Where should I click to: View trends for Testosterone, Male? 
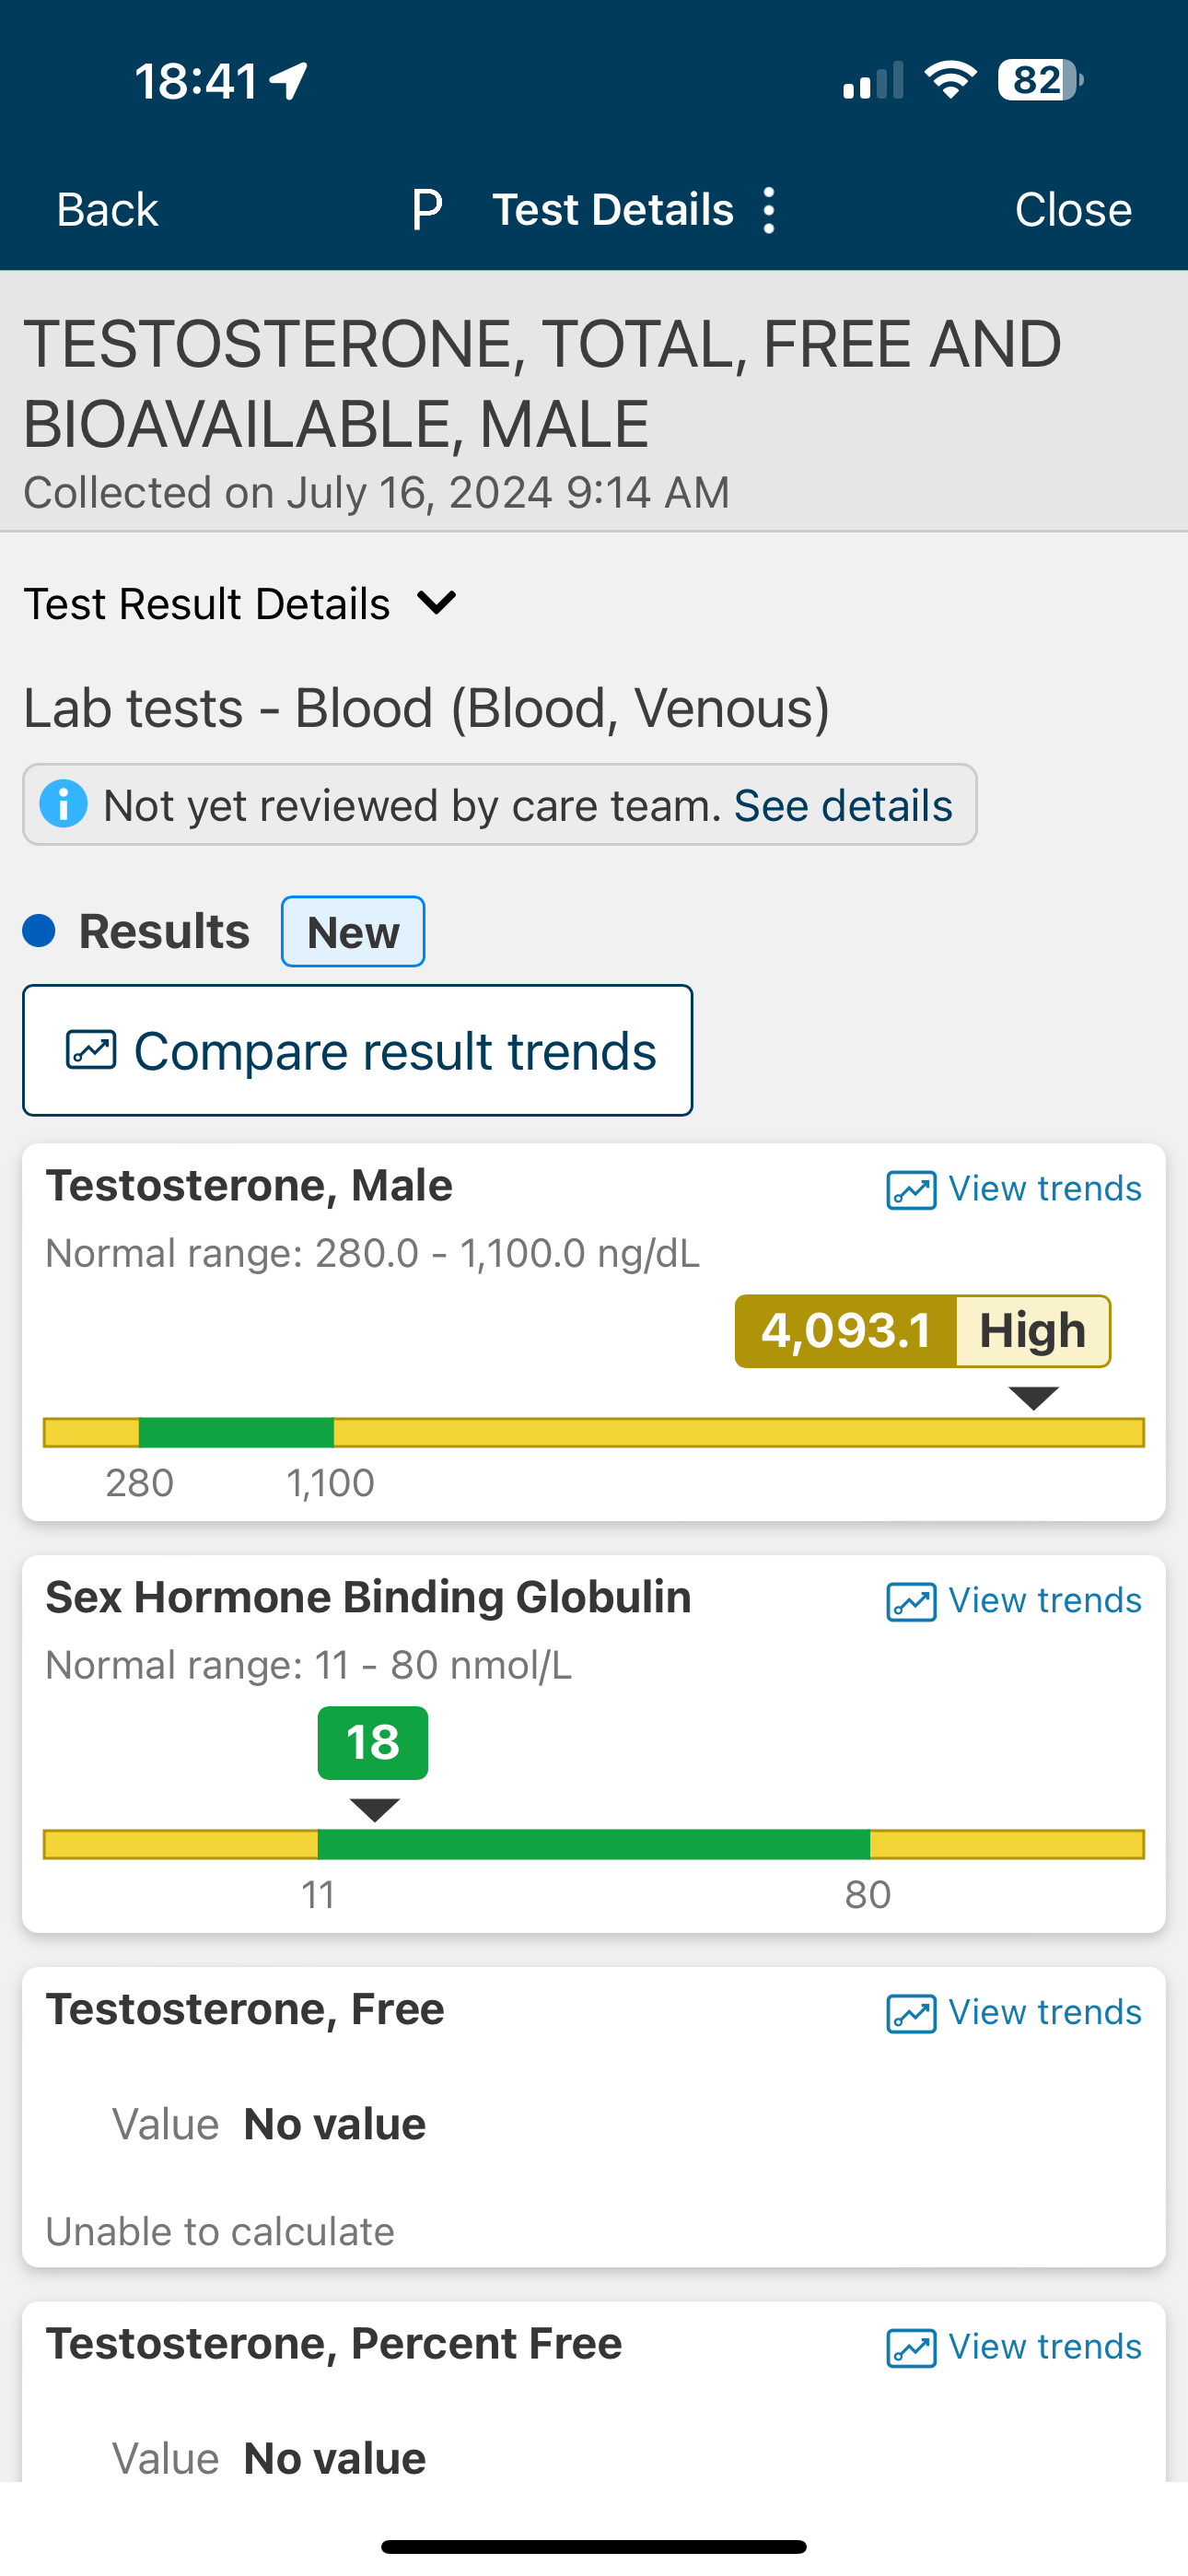click(x=1014, y=1189)
